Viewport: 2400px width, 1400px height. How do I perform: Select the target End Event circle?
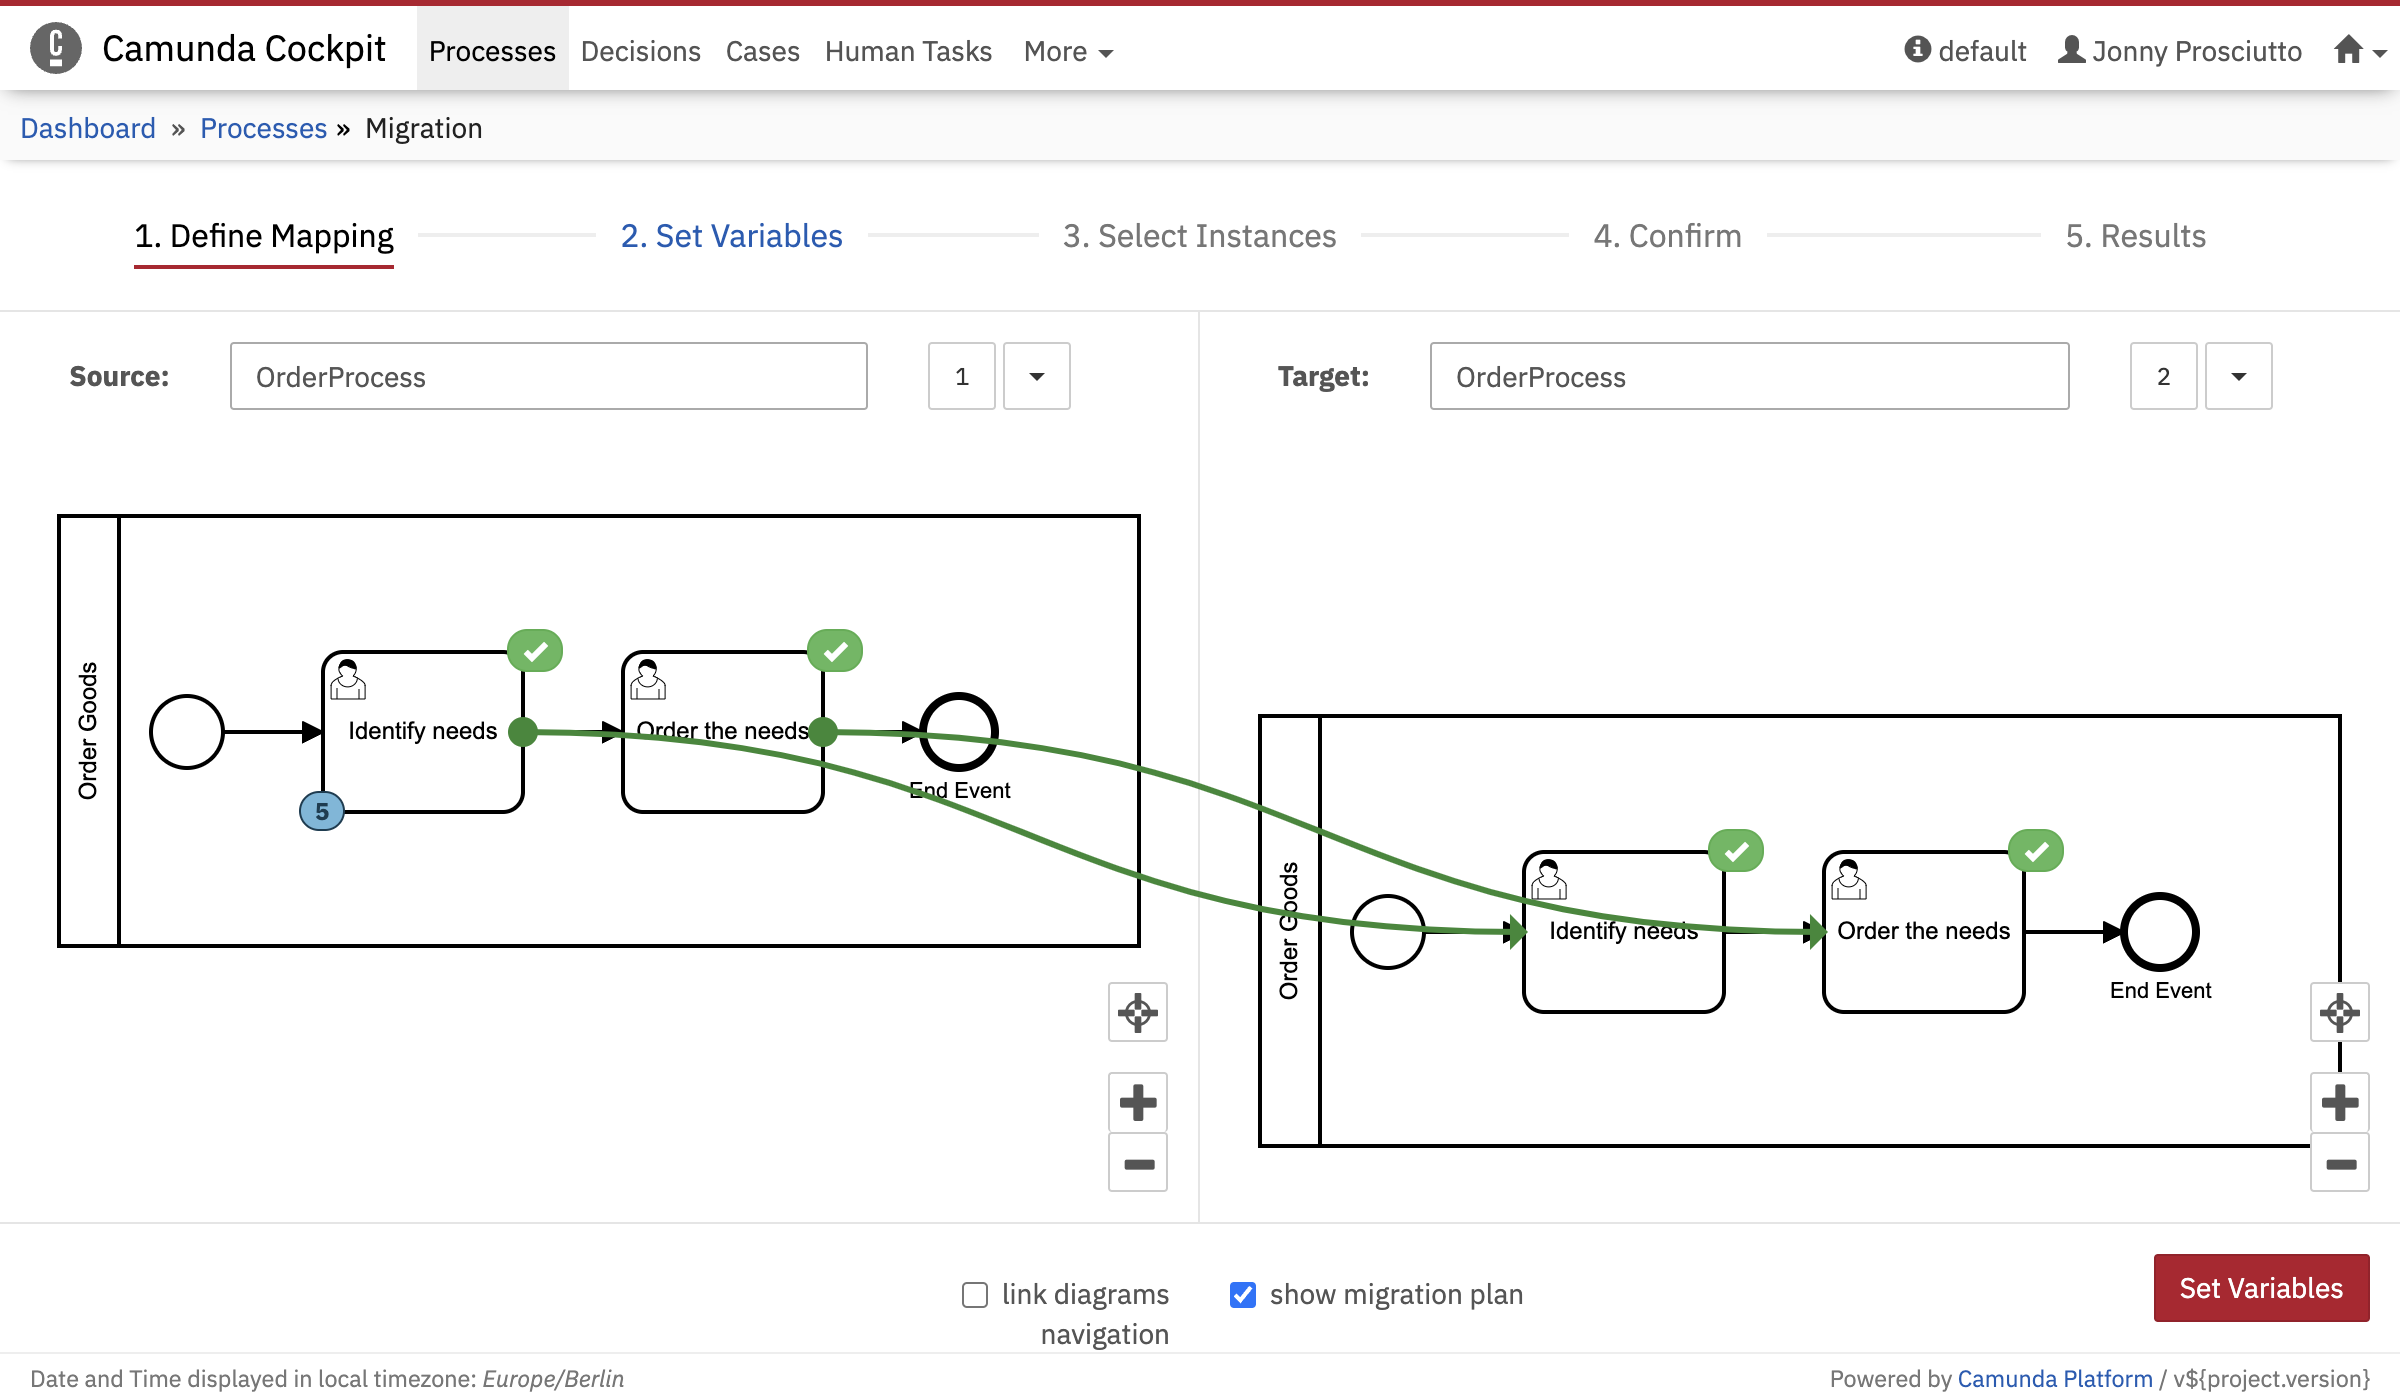pyautogui.click(x=2160, y=932)
